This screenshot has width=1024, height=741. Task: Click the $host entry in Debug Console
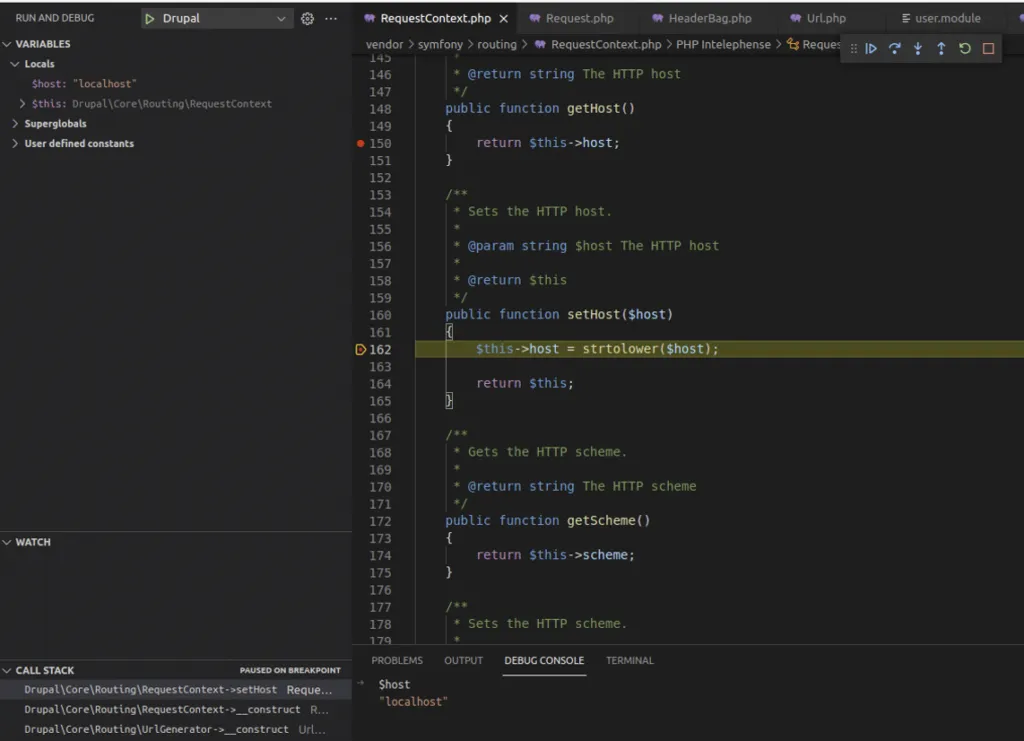coord(394,685)
